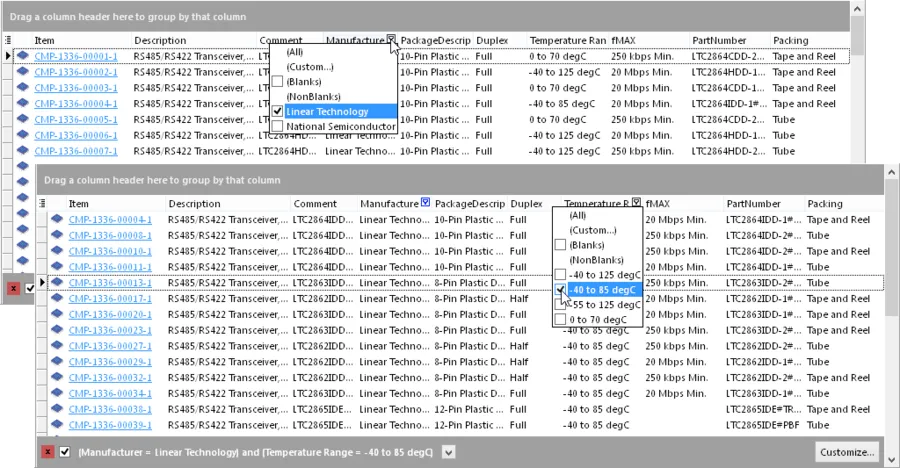The width and height of the screenshot is (900, 468).
Task: Click component icon beside CMP-1336-00006-1
Action: coord(22,134)
